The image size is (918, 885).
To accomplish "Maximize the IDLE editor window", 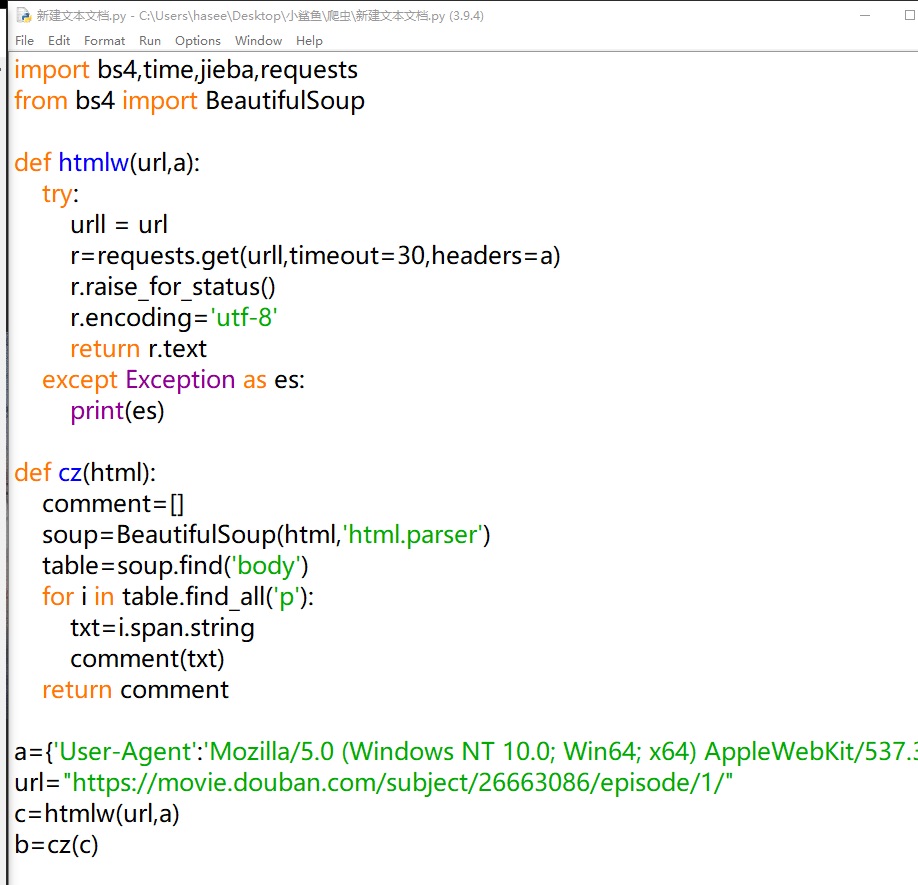I will 882,16.
